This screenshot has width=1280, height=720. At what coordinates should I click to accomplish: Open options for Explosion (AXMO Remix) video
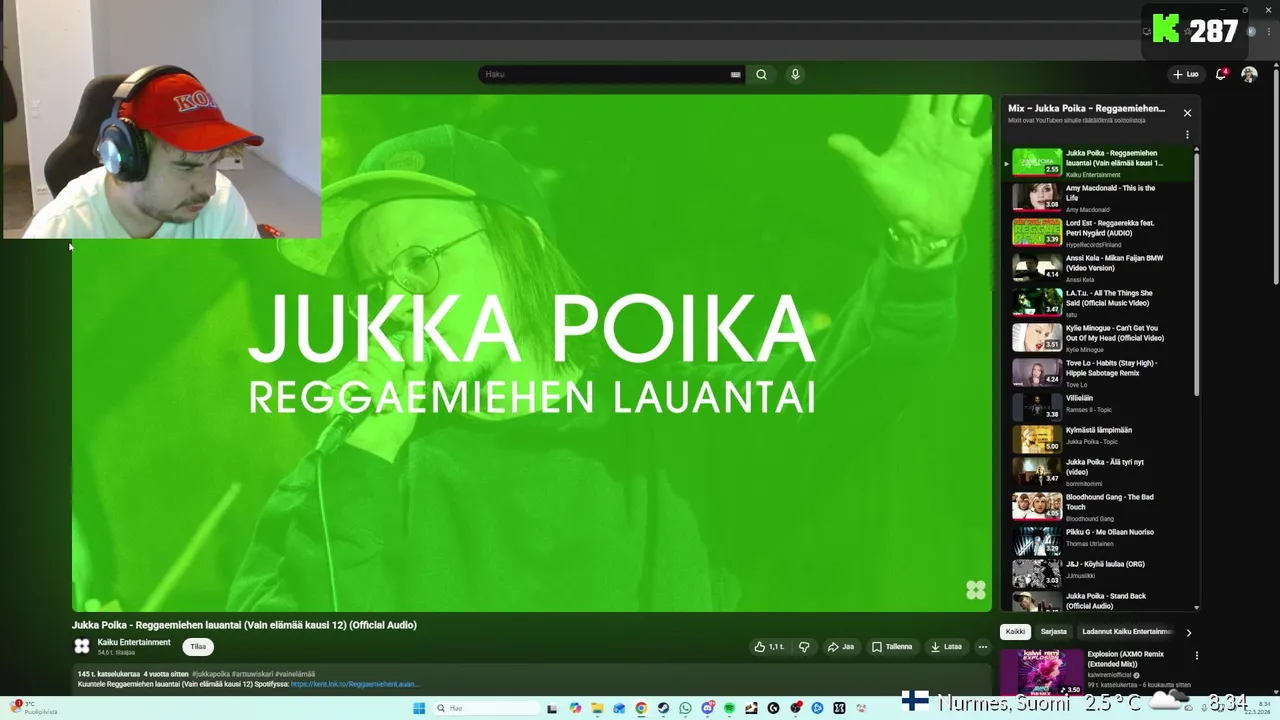[1196, 656]
